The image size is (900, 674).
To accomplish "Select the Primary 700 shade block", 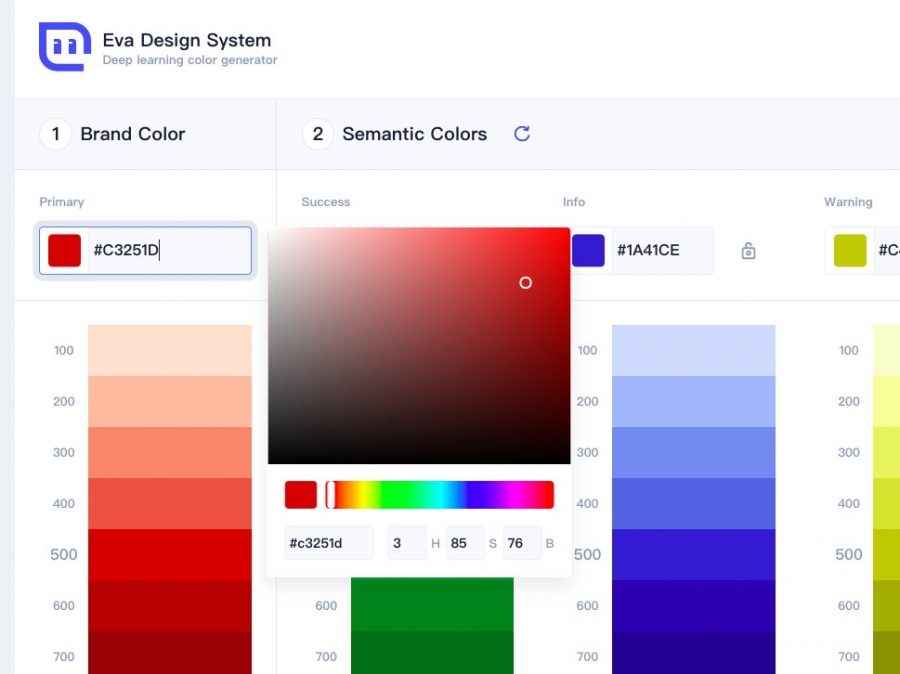I will coord(170,653).
